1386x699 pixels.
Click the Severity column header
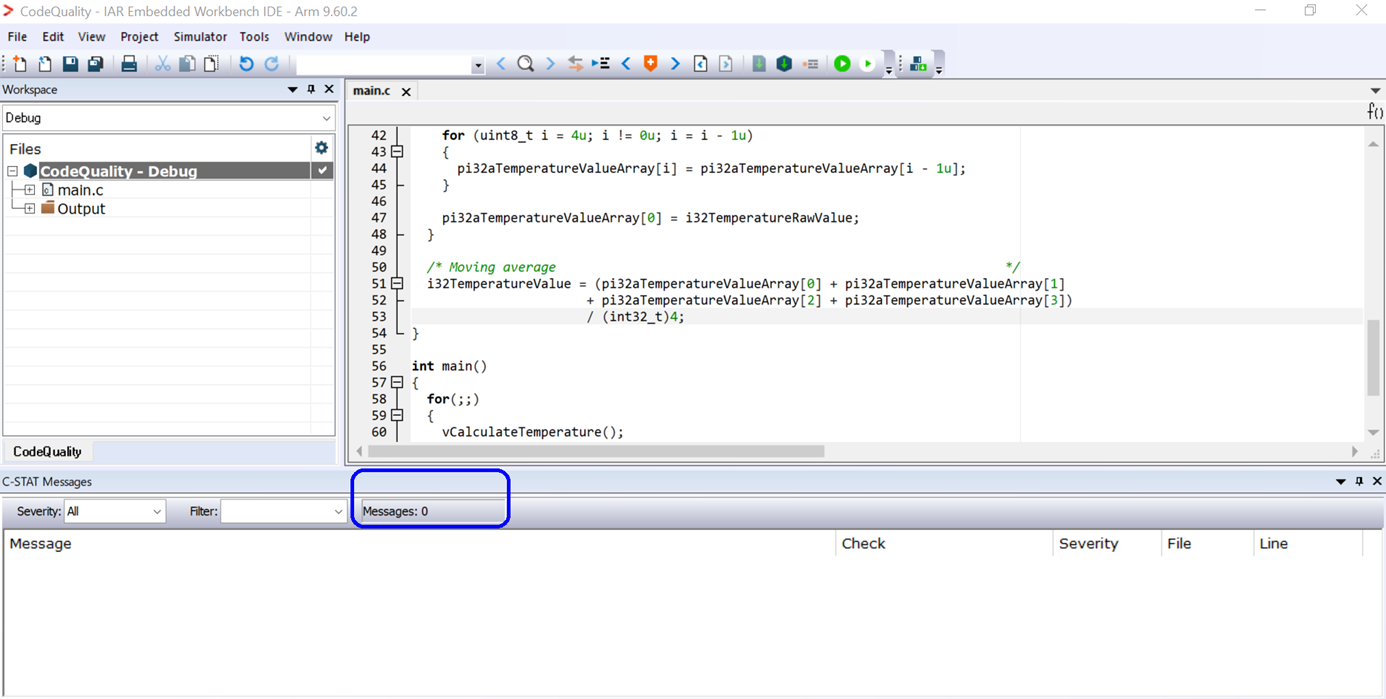click(x=1088, y=544)
